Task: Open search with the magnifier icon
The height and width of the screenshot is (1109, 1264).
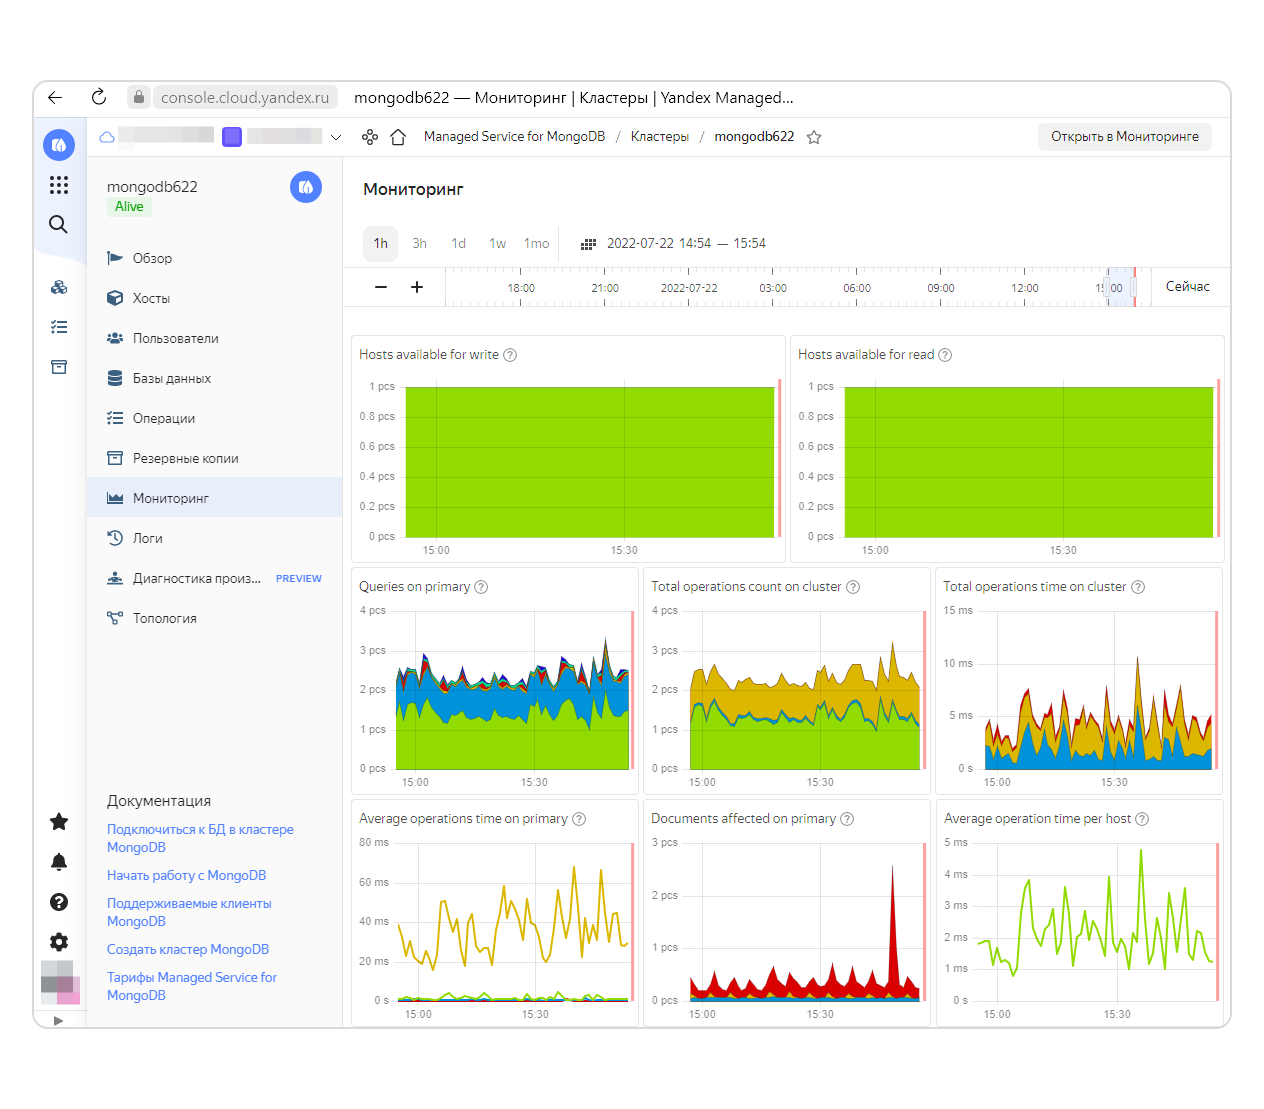Action: pos(59,224)
